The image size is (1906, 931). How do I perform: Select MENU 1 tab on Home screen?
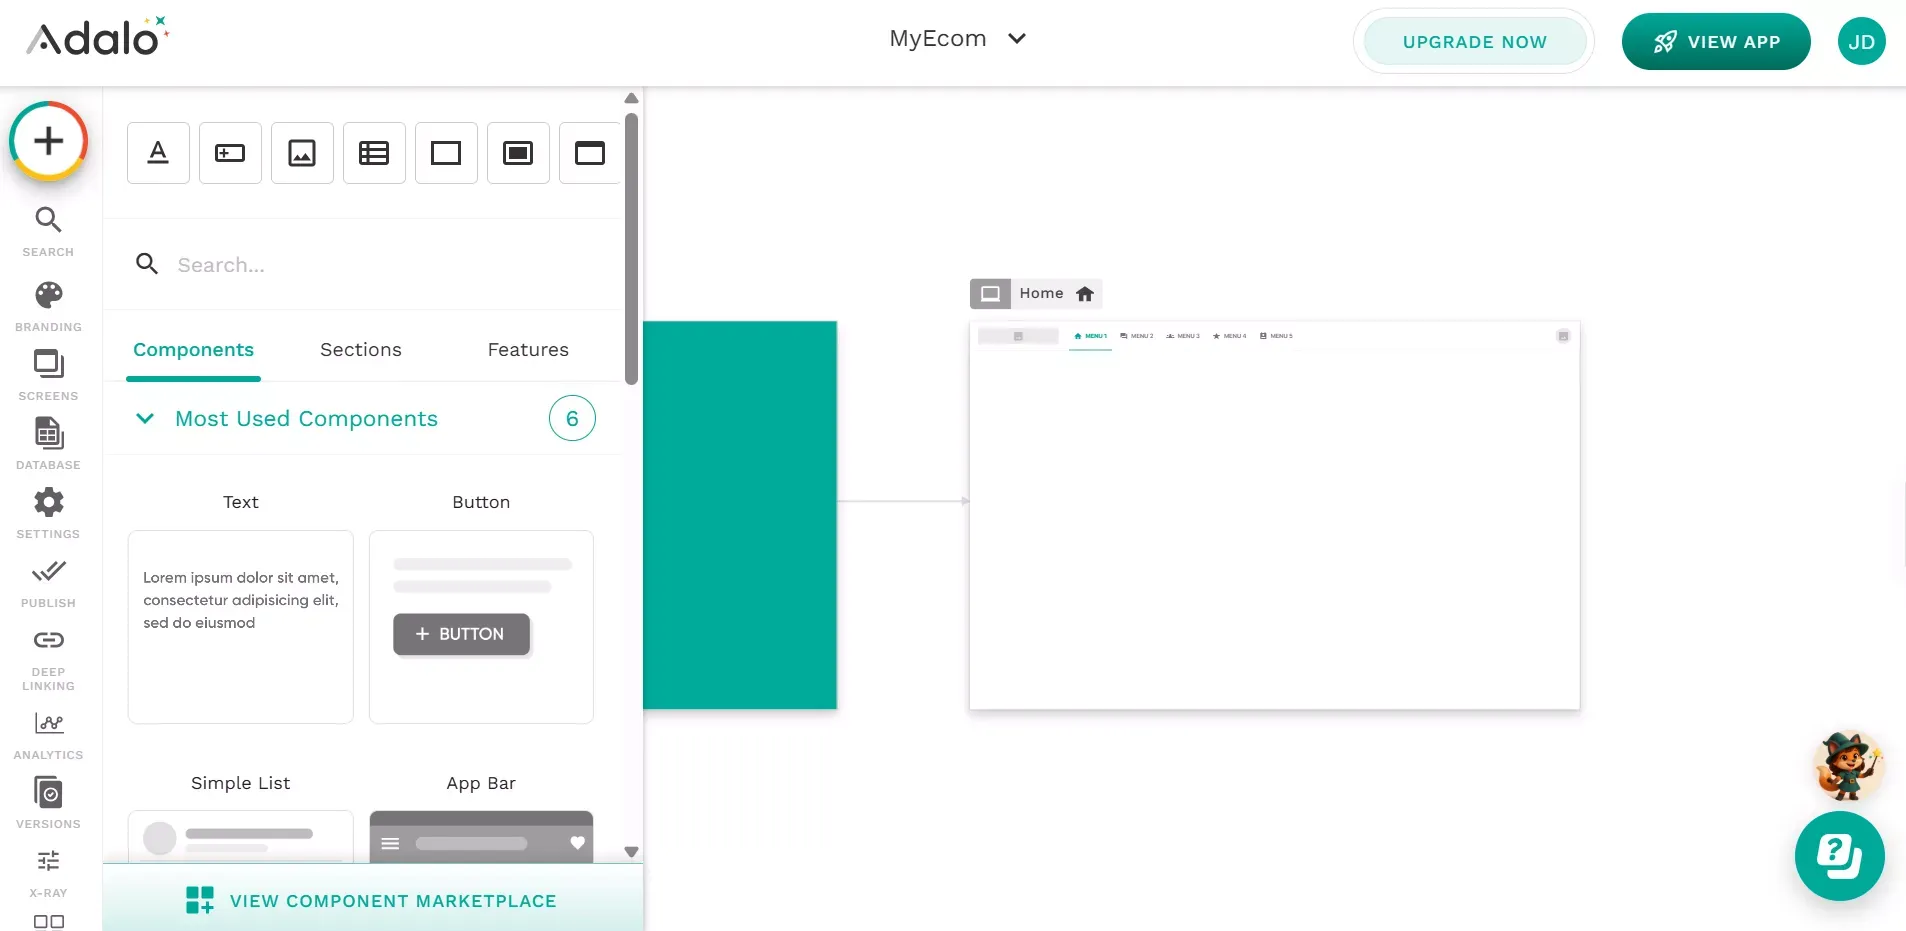(1090, 336)
